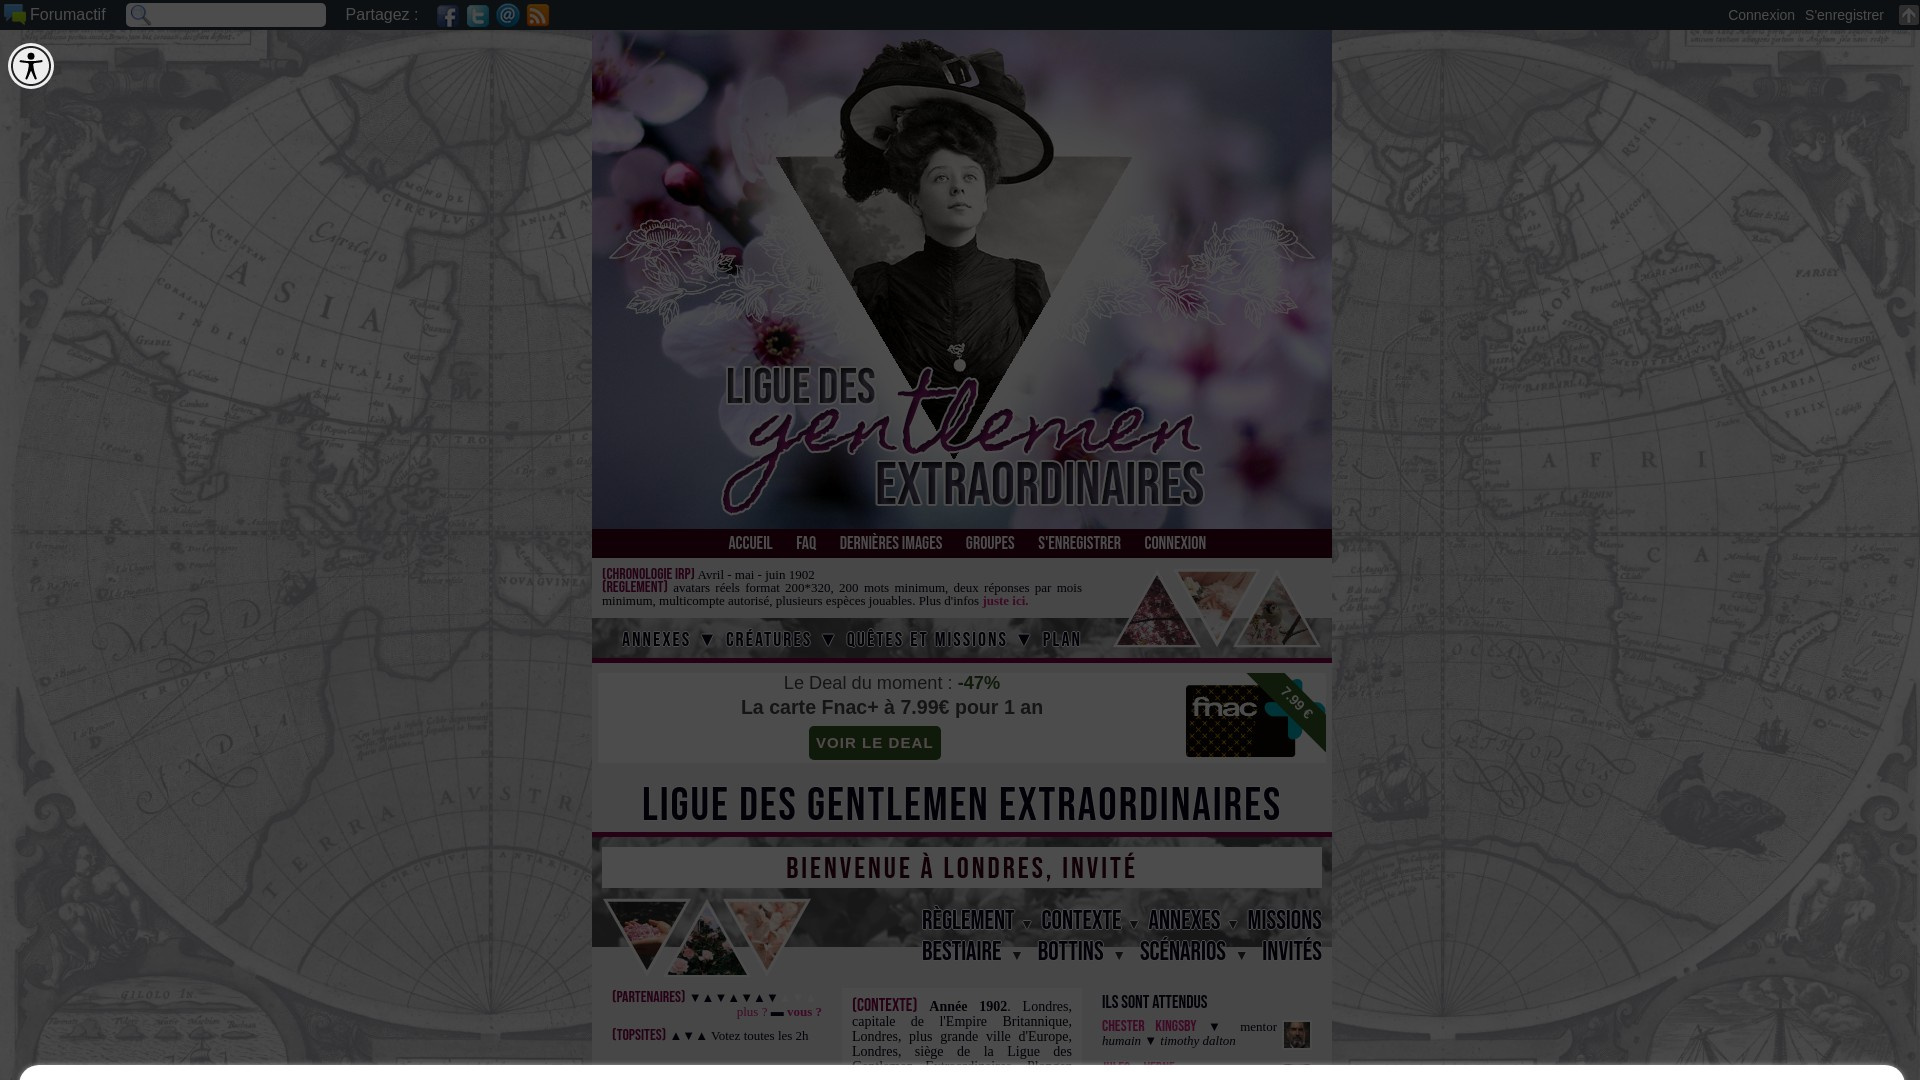This screenshot has height=1080, width=1920.
Task: Click 'Votez toutes les 2h' text
Action: (x=759, y=1036)
